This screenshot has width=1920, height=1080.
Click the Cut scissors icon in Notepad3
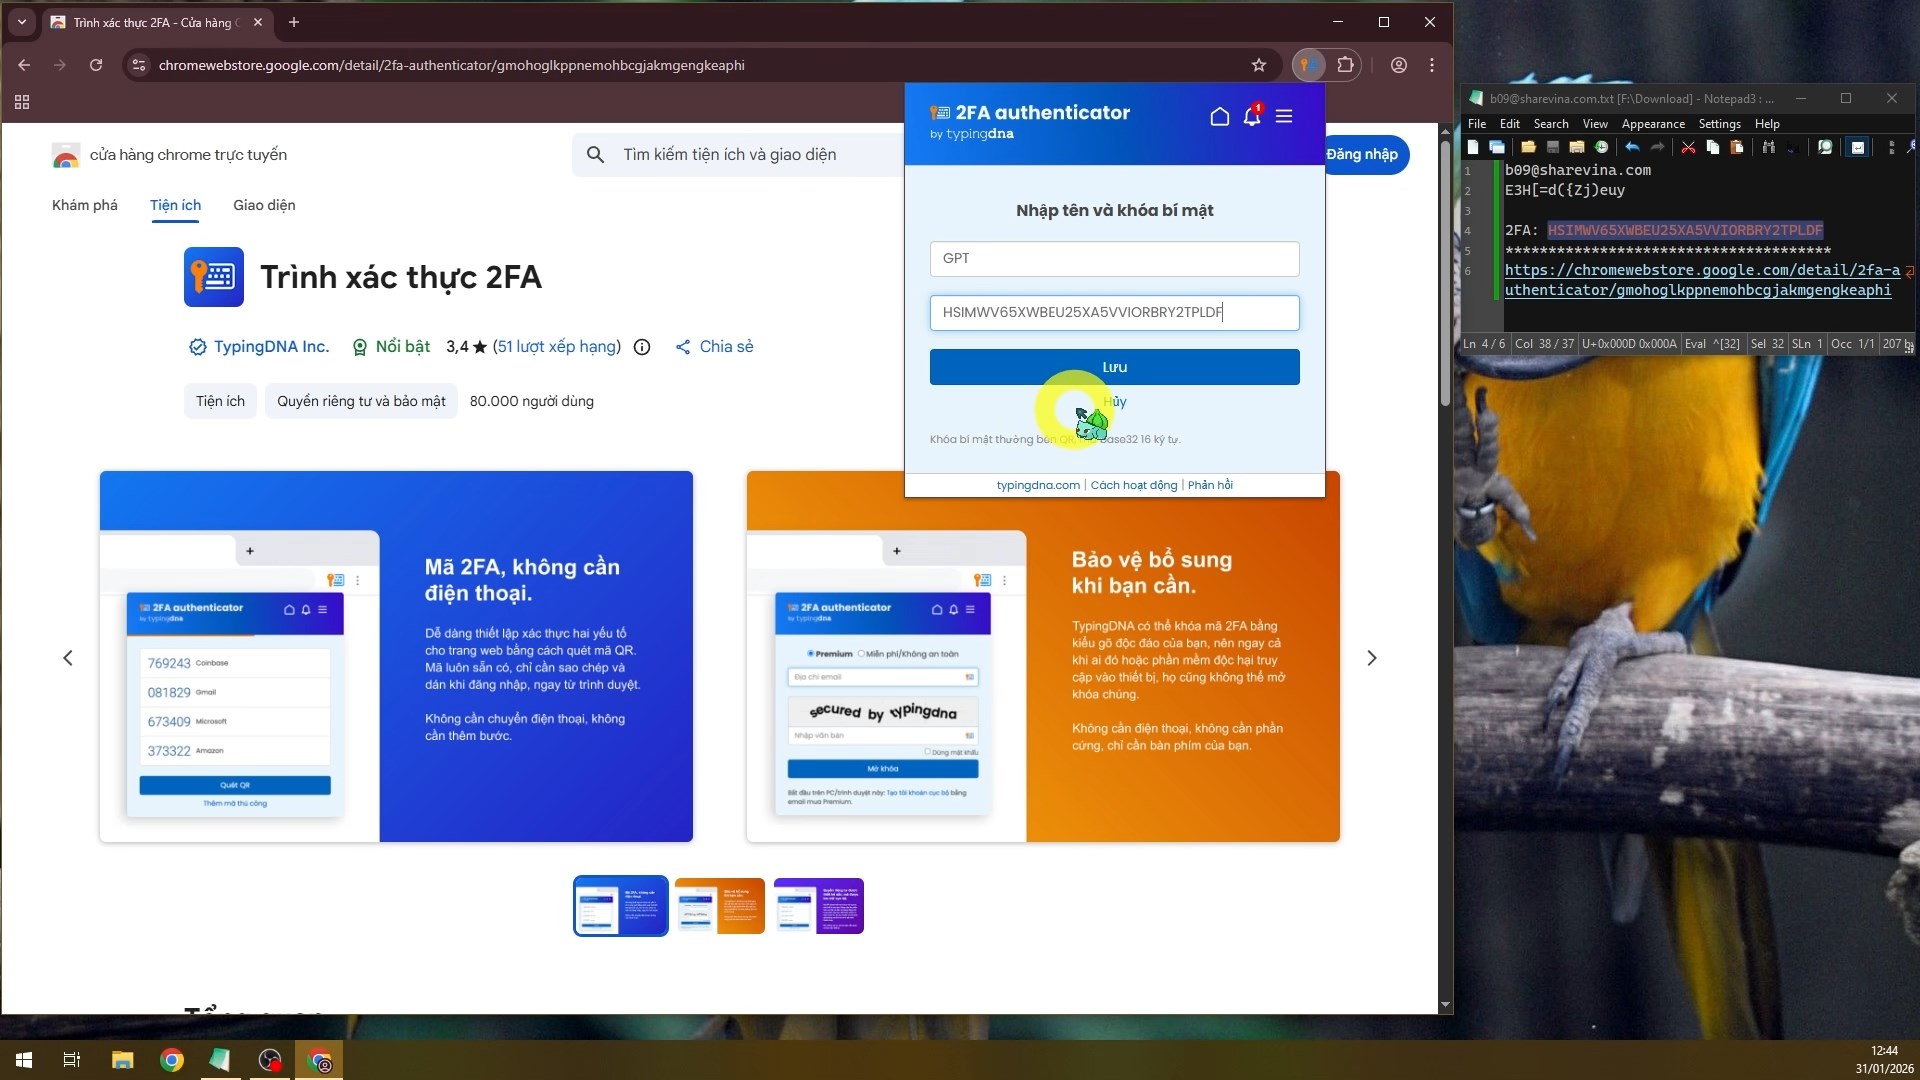point(1688,147)
